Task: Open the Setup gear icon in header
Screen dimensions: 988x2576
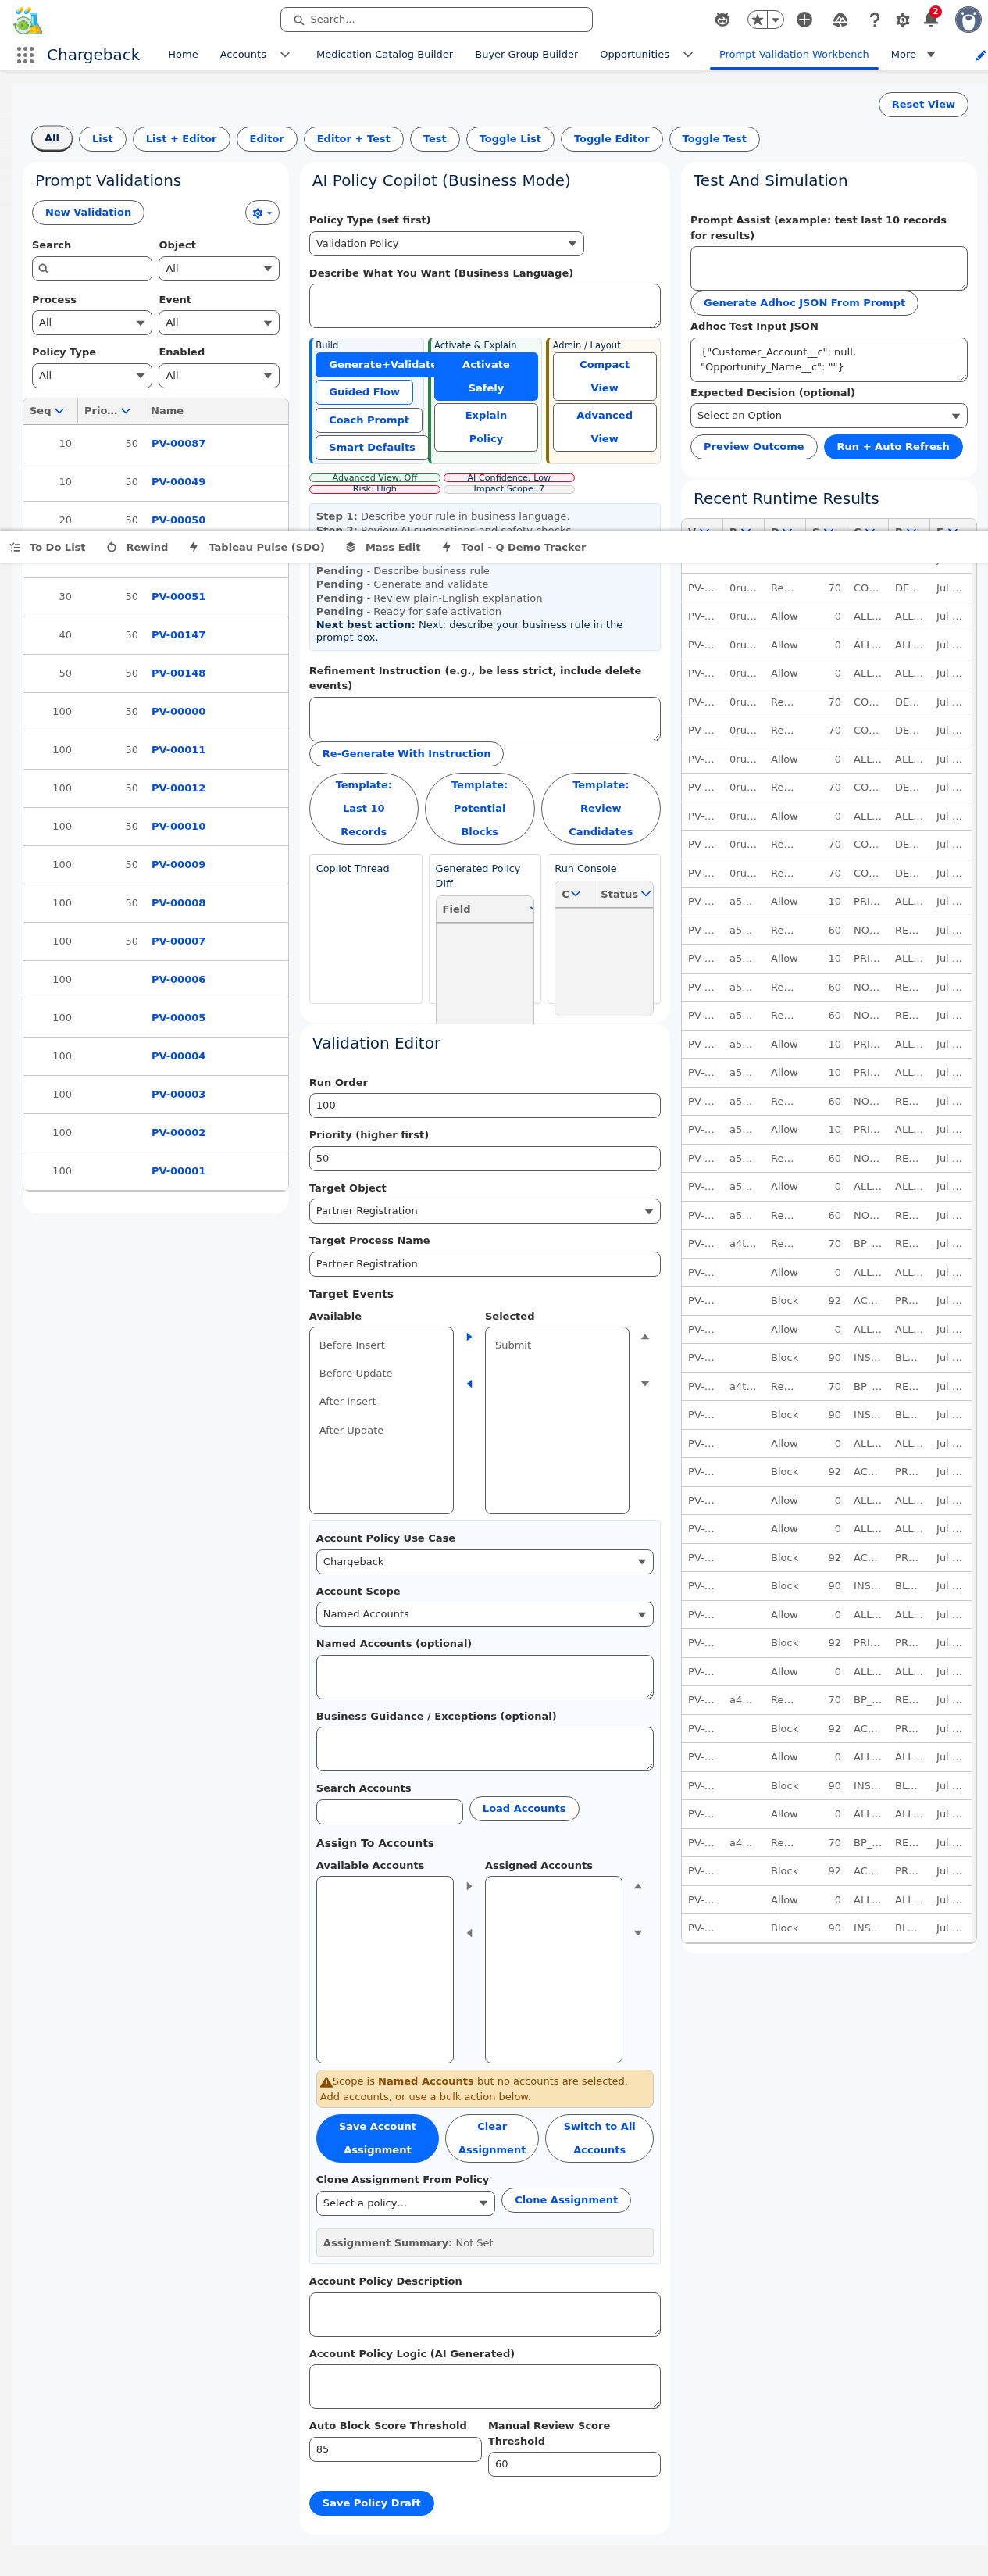Action: 903,19
